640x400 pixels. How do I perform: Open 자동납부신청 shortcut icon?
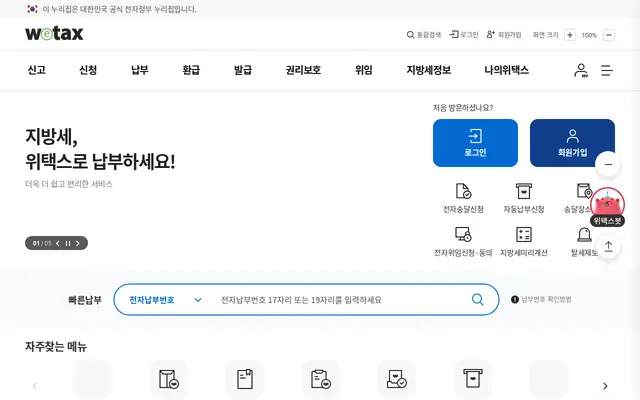pos(524,198)
